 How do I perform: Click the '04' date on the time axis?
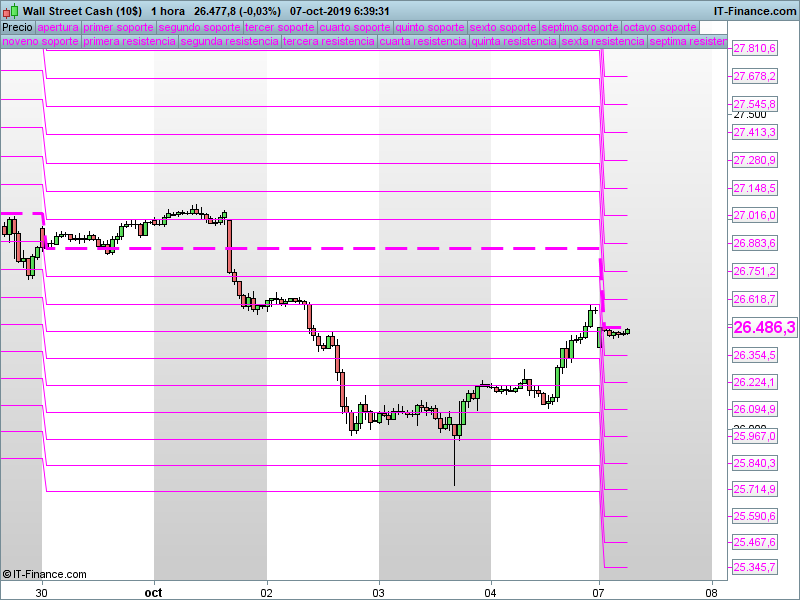click(490, 593)
